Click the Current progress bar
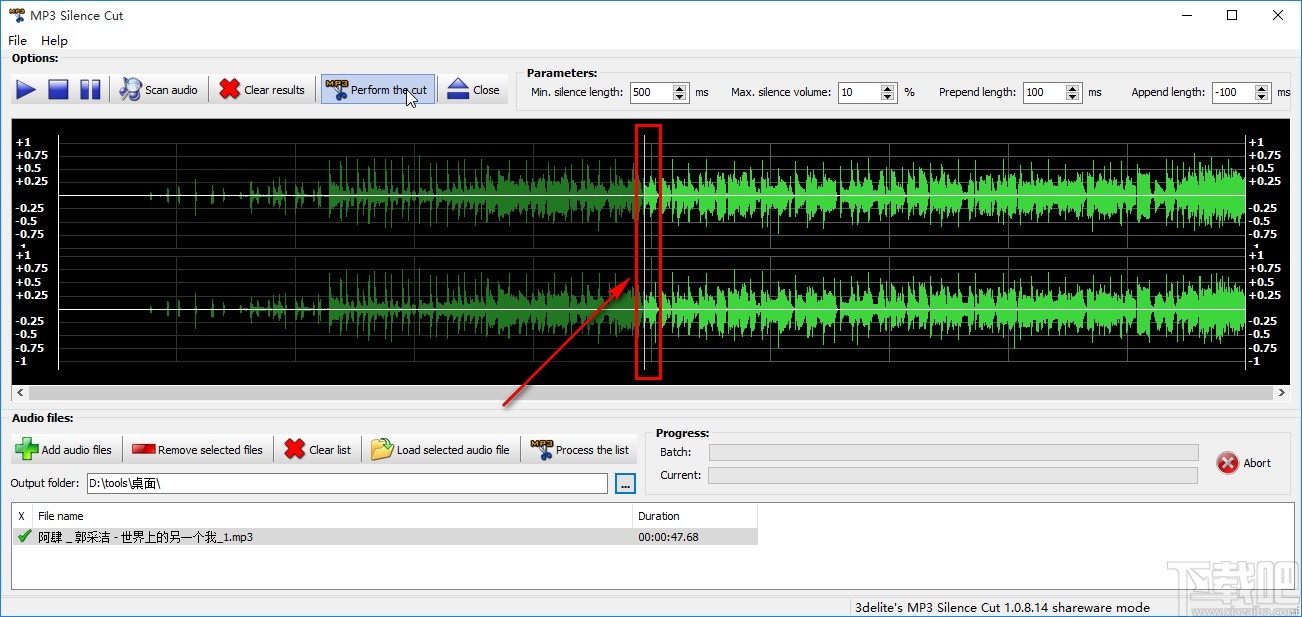Screen dimensions: 1302x617 coord(953,475)
